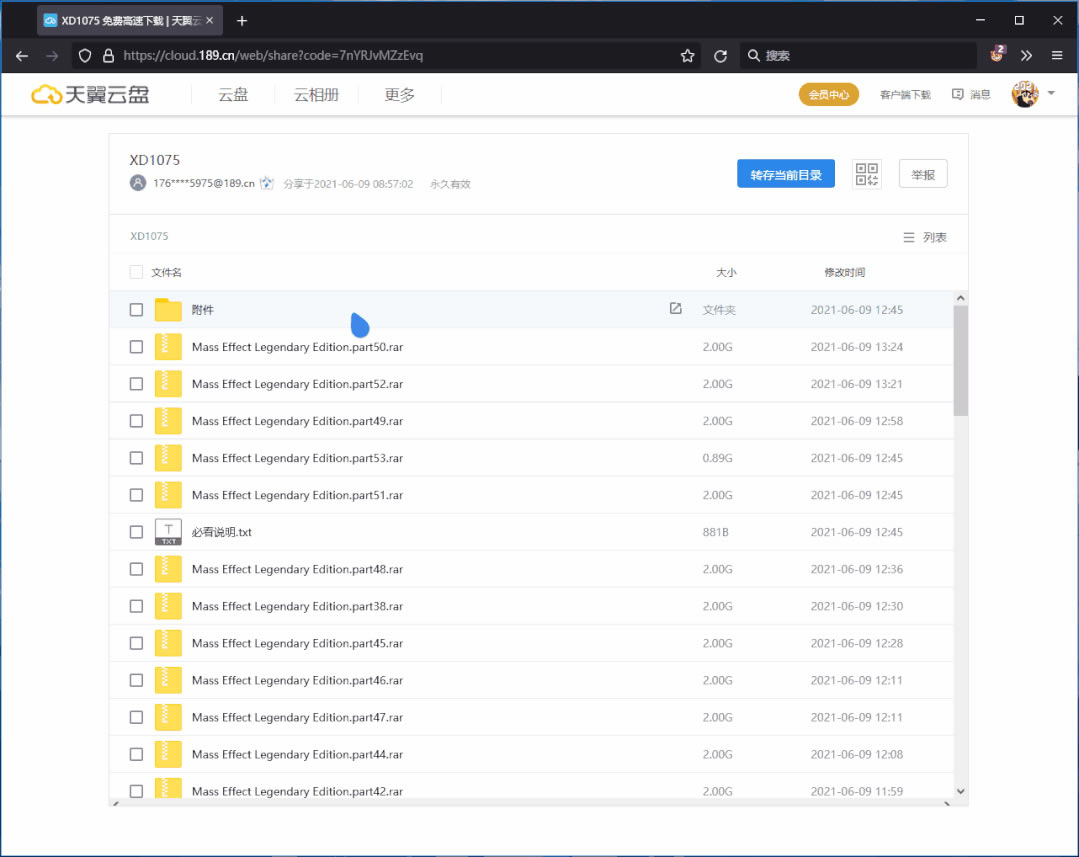The width and height of the screenshot is (1079, 857).
Task: Open the 必看说明.txt file name
Action: (x=222, y=532)
